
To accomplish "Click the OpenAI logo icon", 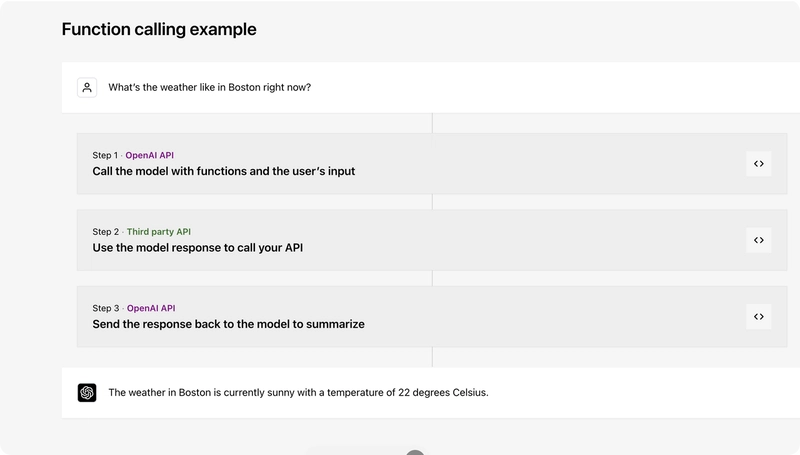I will pos(87,392).
